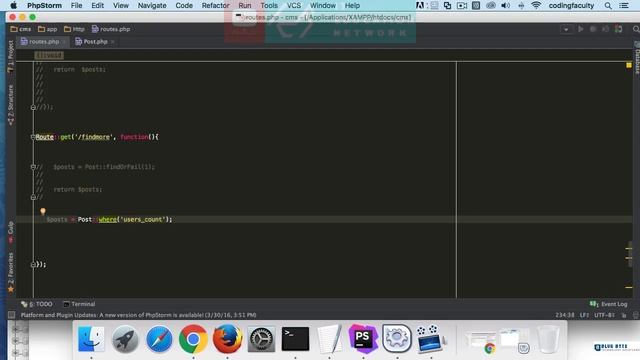Click the Http breadcrumb folder
640x360 pixels.
pyautogui.click(x=74, y=29)
